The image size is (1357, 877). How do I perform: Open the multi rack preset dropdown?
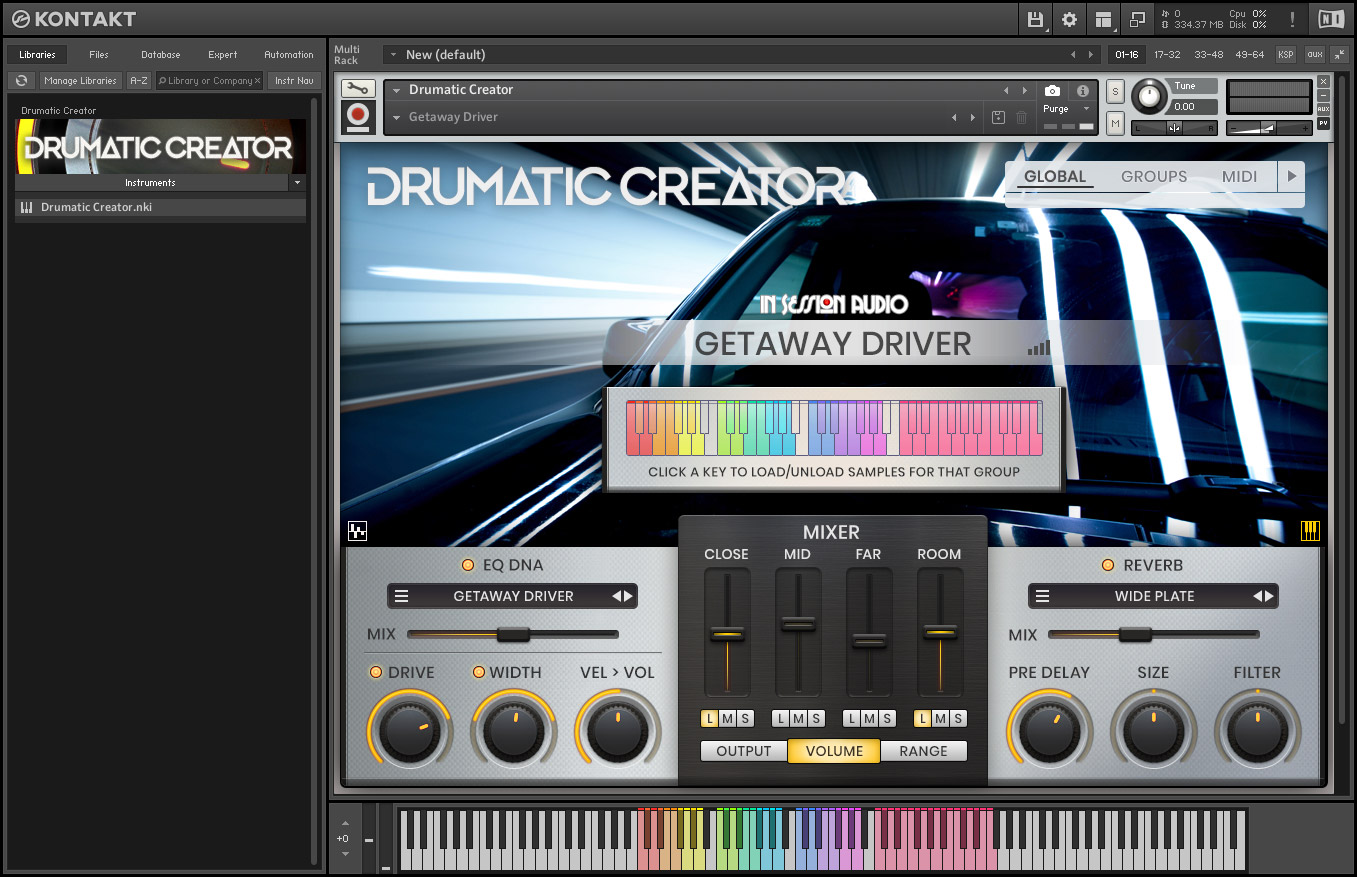coord(392,54)
